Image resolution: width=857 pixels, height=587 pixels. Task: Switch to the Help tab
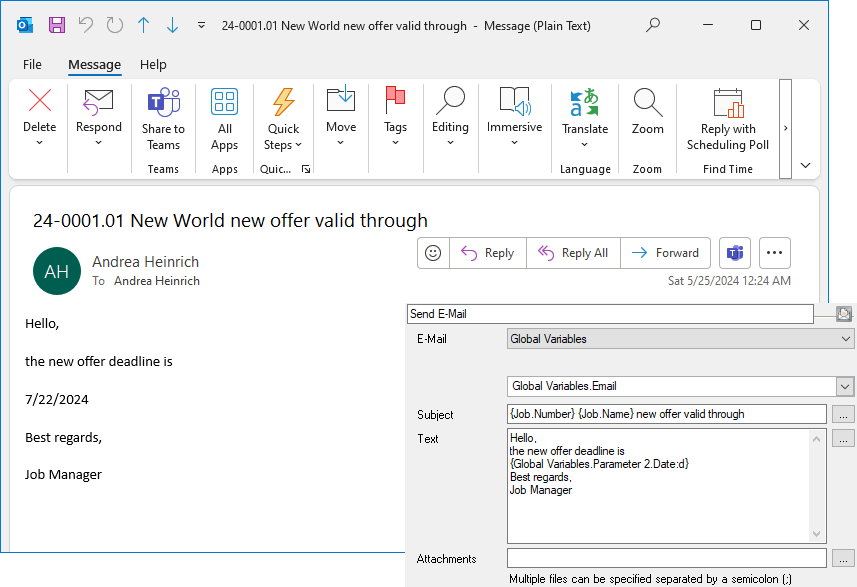[153, 64]
